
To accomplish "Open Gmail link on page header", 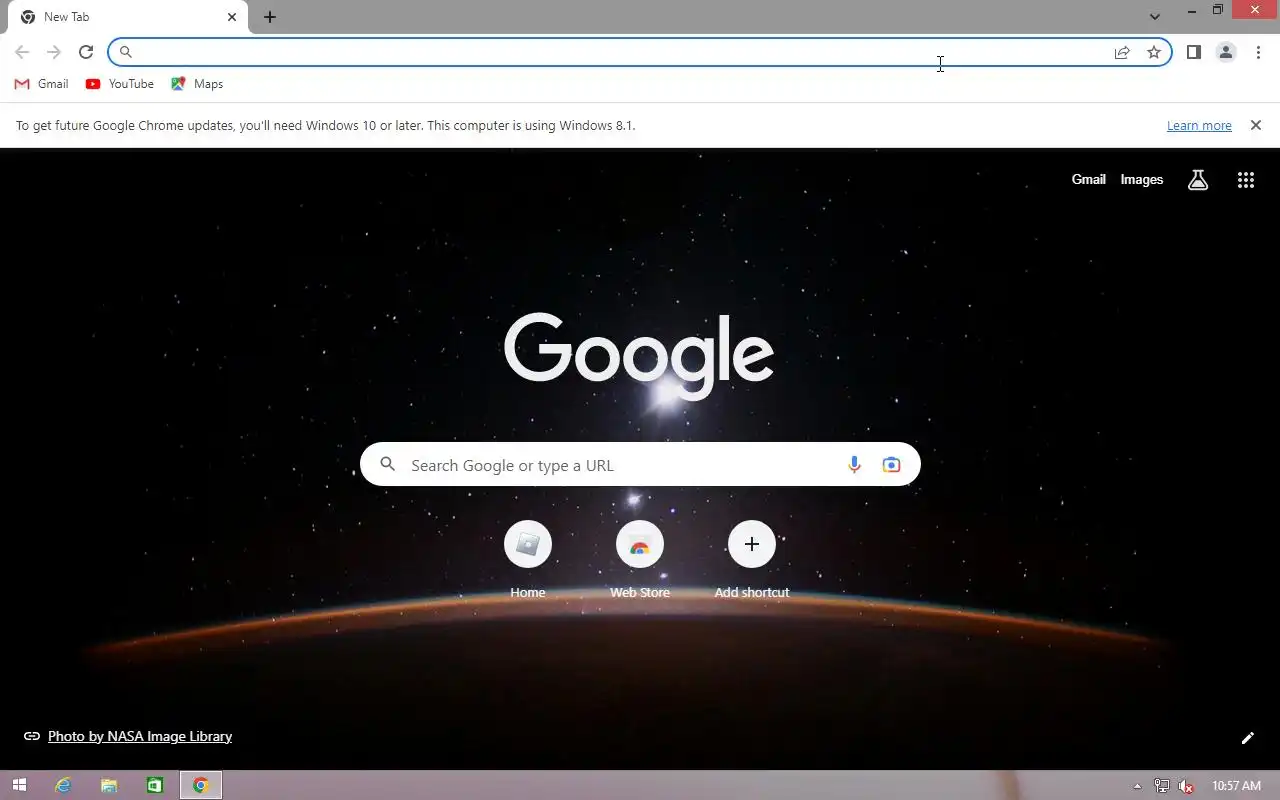I will click(1088, 180).
